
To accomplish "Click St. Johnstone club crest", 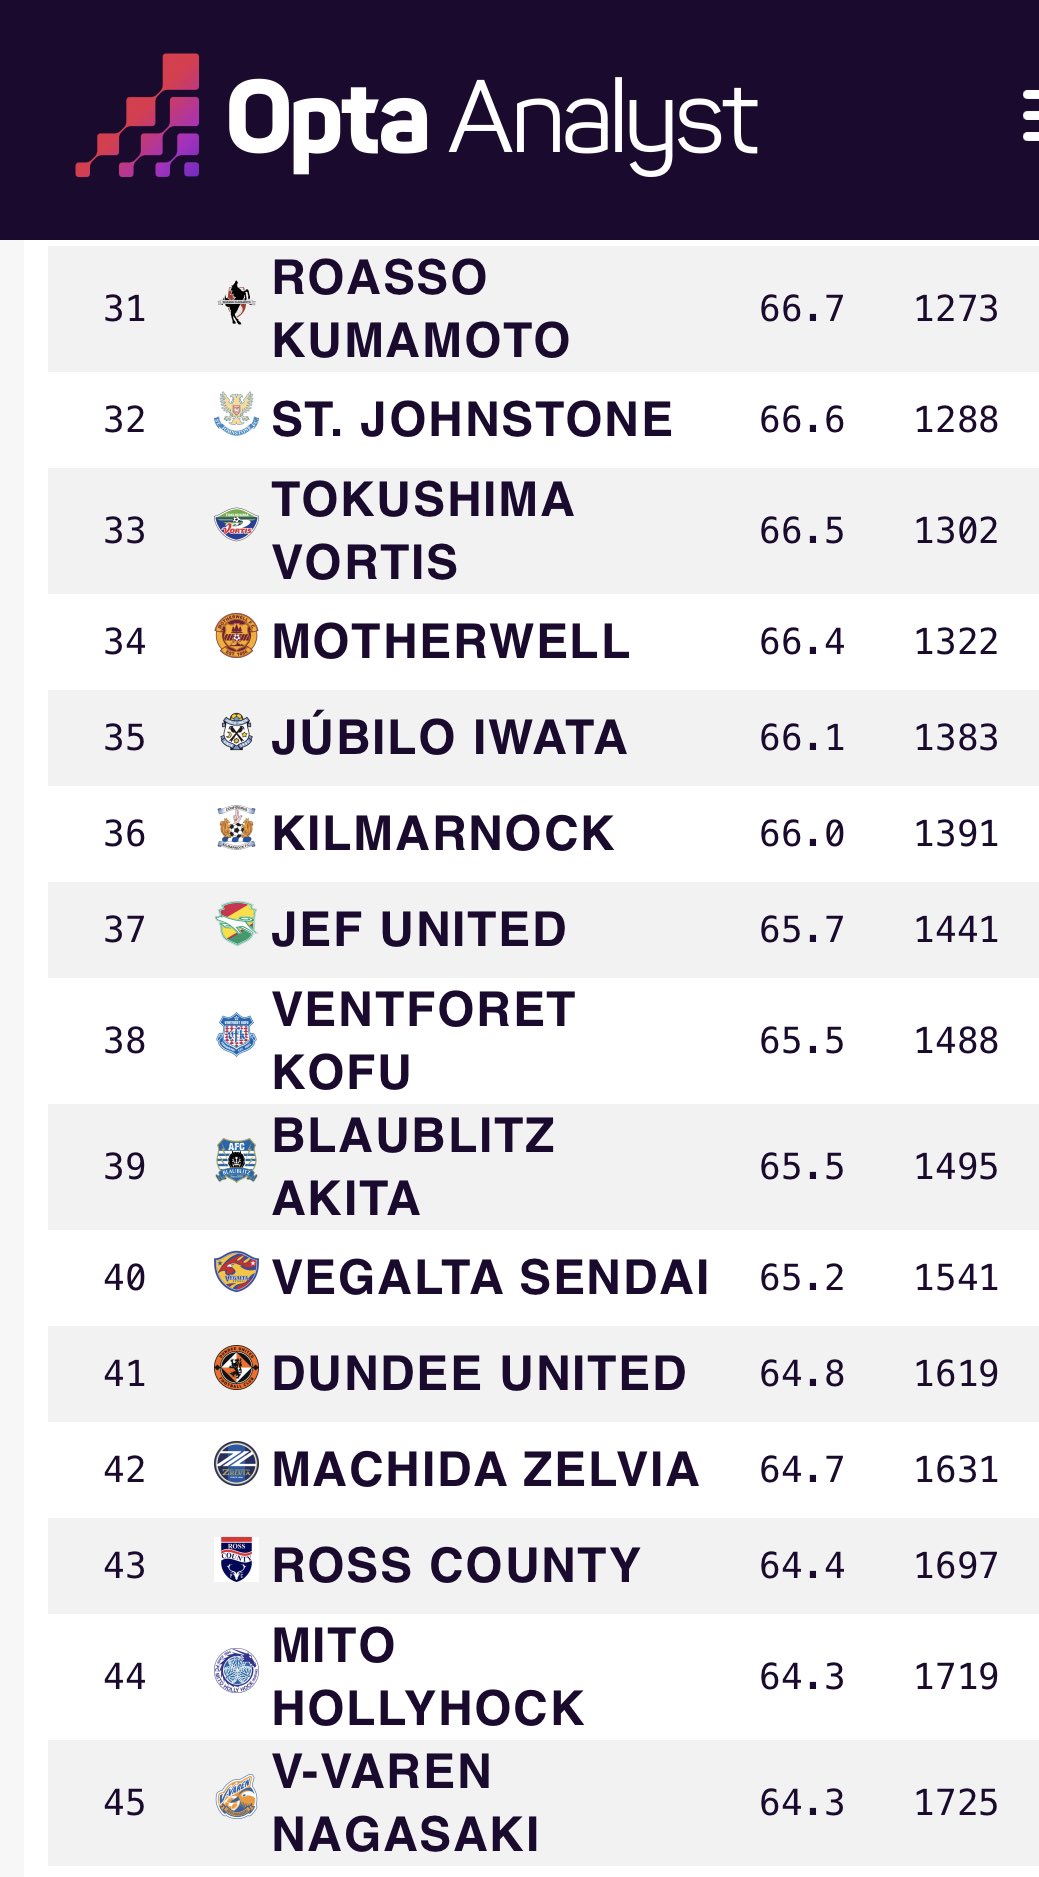I will click(237, 414).
